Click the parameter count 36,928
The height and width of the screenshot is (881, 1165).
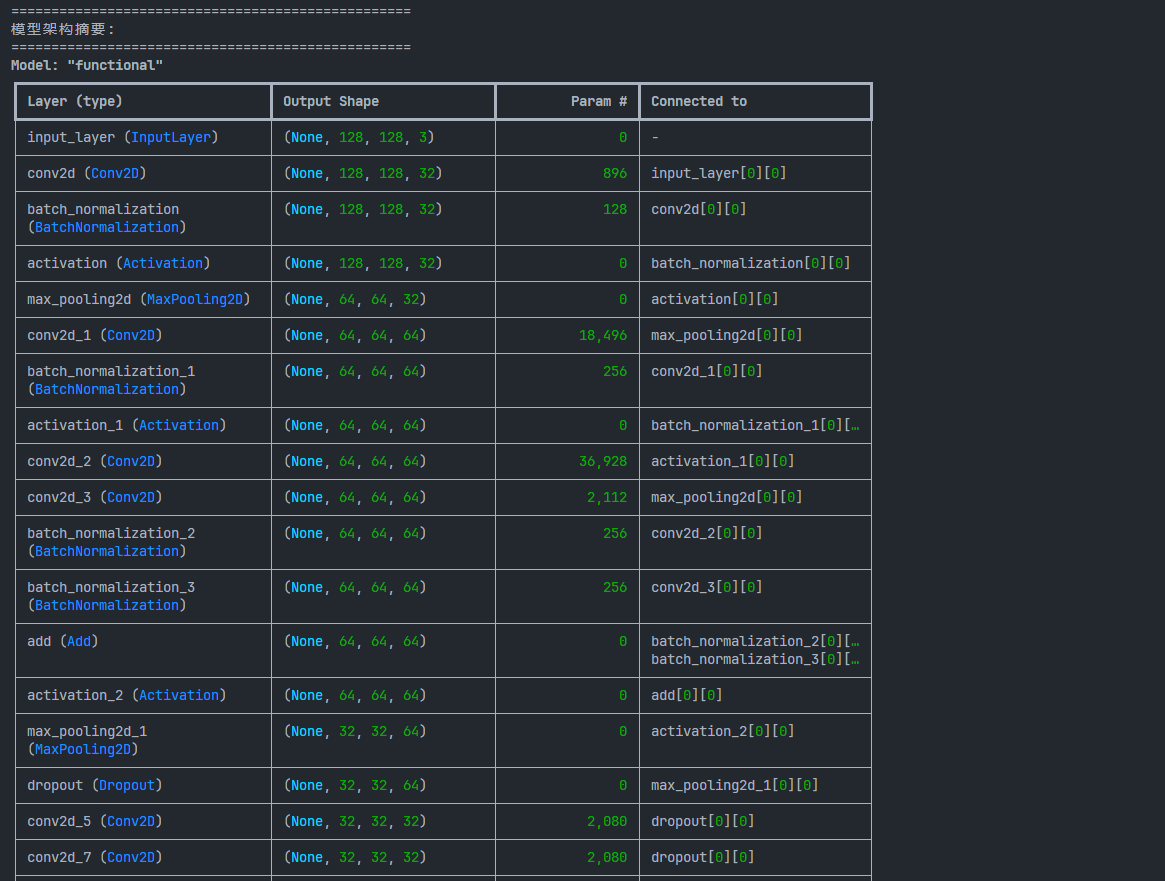(603, 462)
